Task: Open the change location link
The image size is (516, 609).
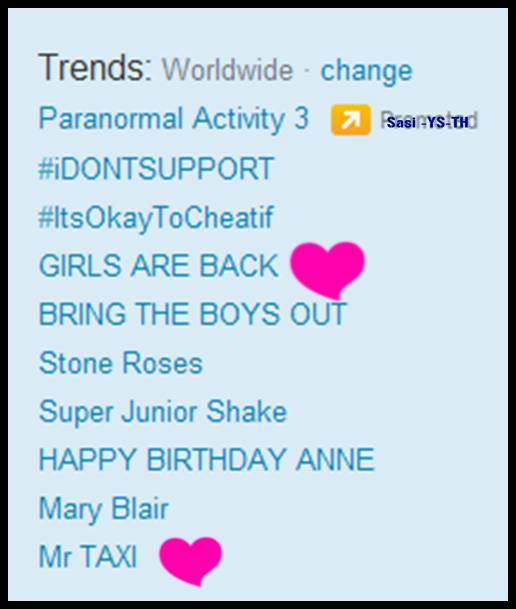Action: [366, 70]
